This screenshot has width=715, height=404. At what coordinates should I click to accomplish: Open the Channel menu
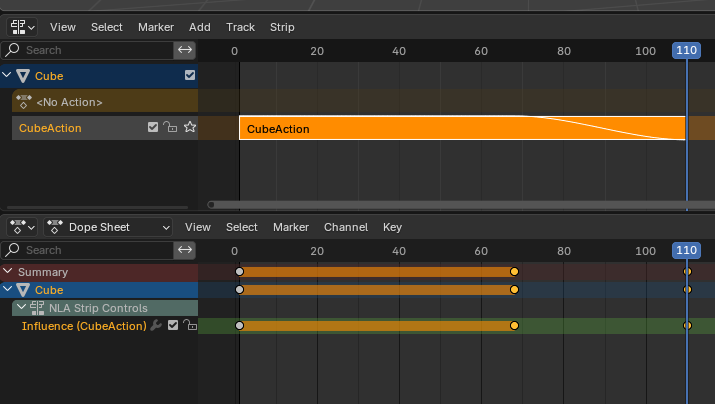(346, 227)
